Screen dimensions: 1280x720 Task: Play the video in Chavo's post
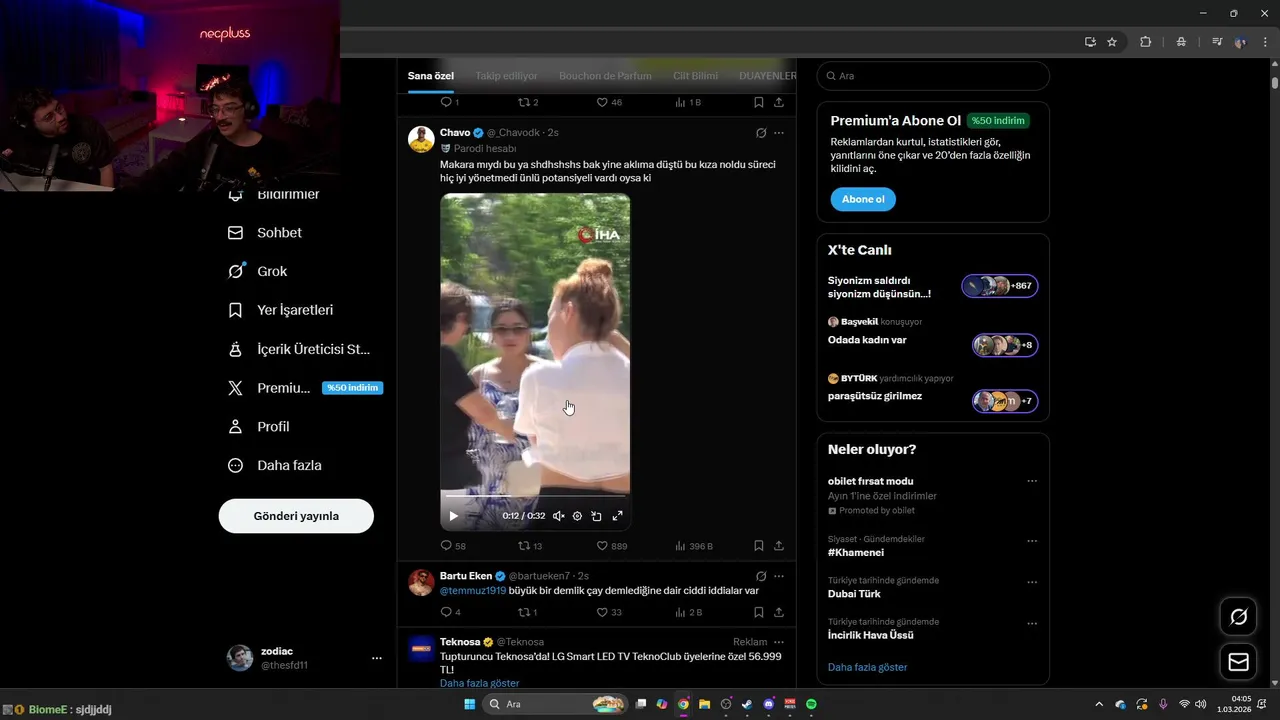coord(453,516)
